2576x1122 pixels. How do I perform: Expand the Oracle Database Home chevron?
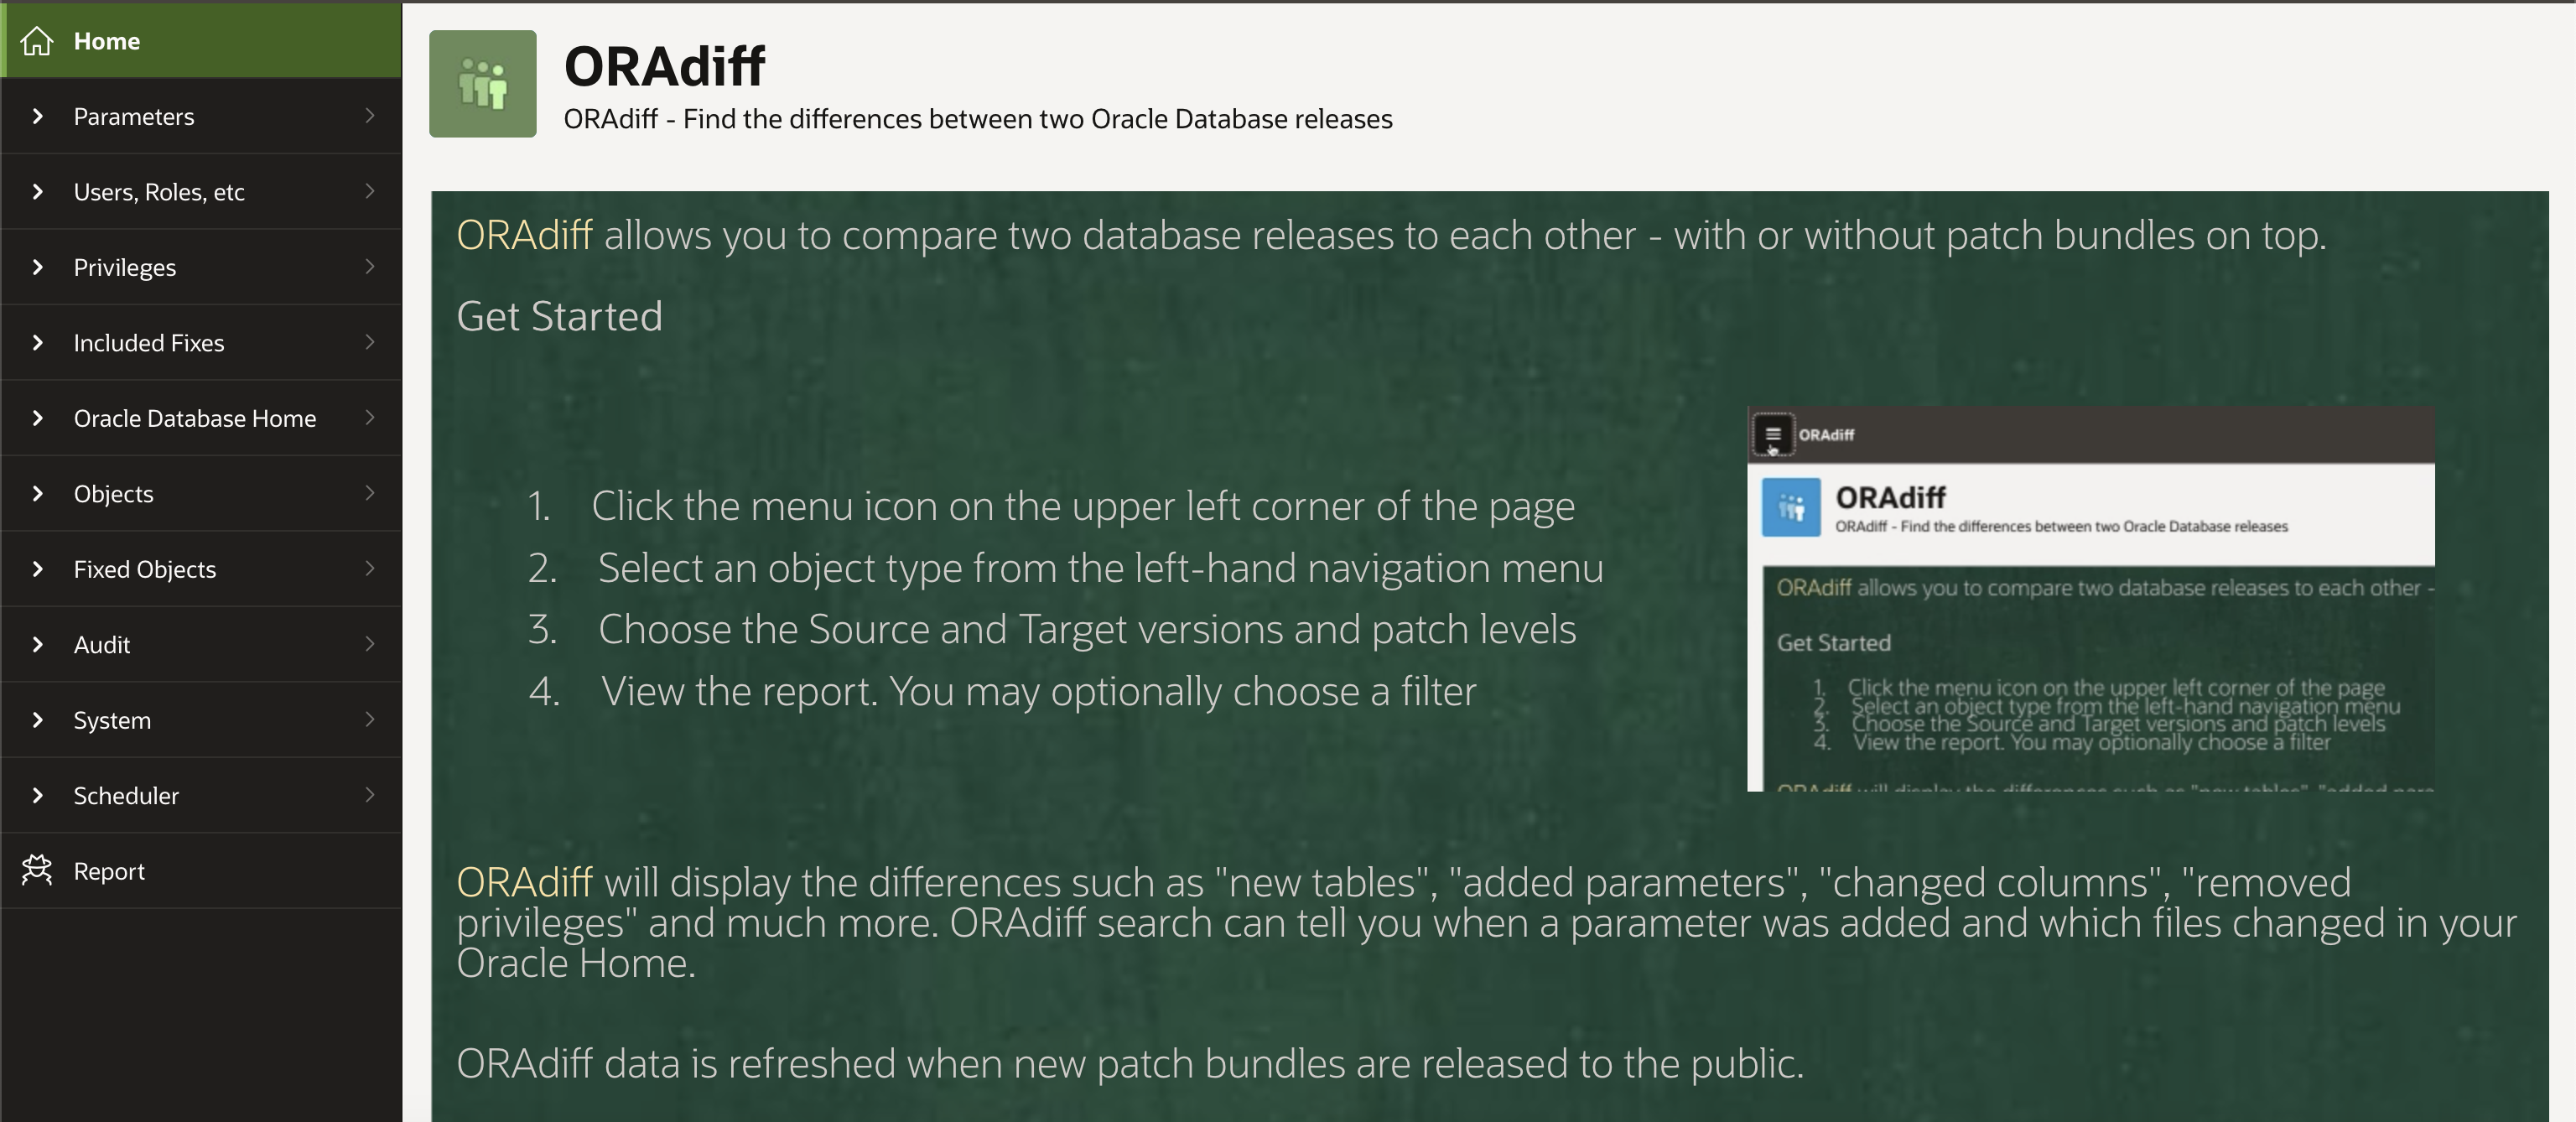coord(38,418)
